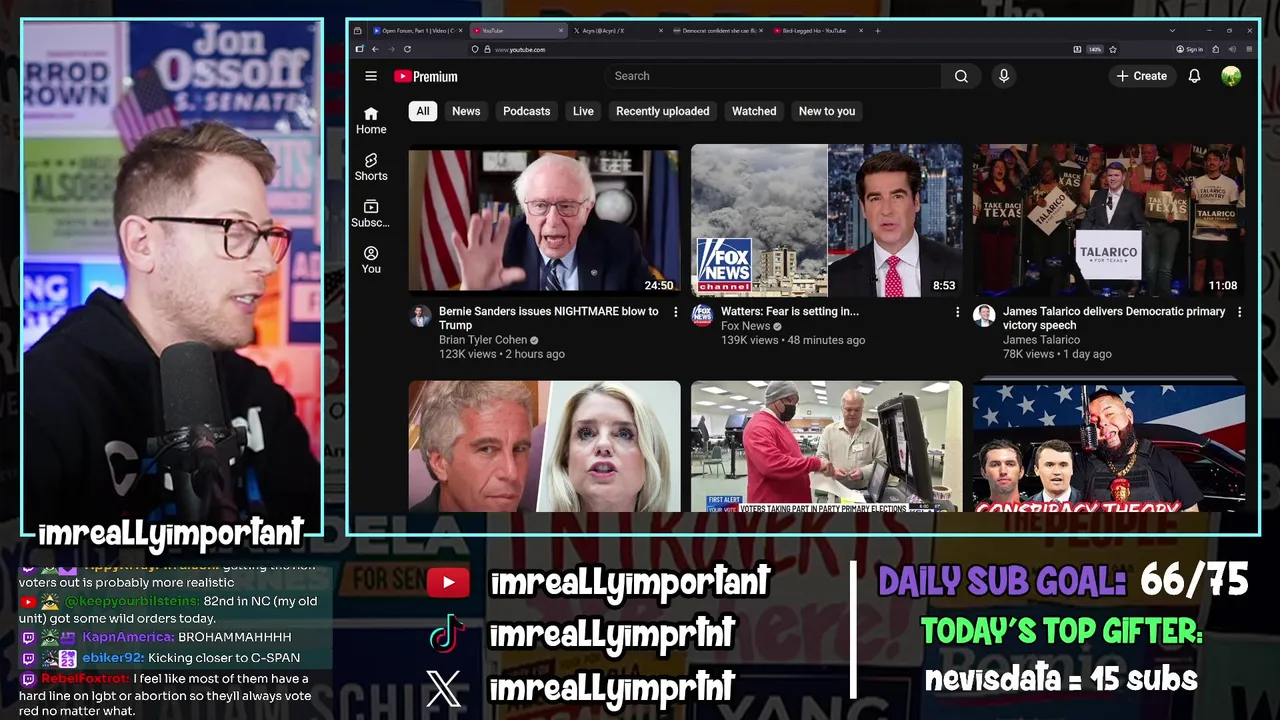
Task: Click 'Bernie Sanders issues NIGHTMARE blow' title
Action: (x=549, y=318)
